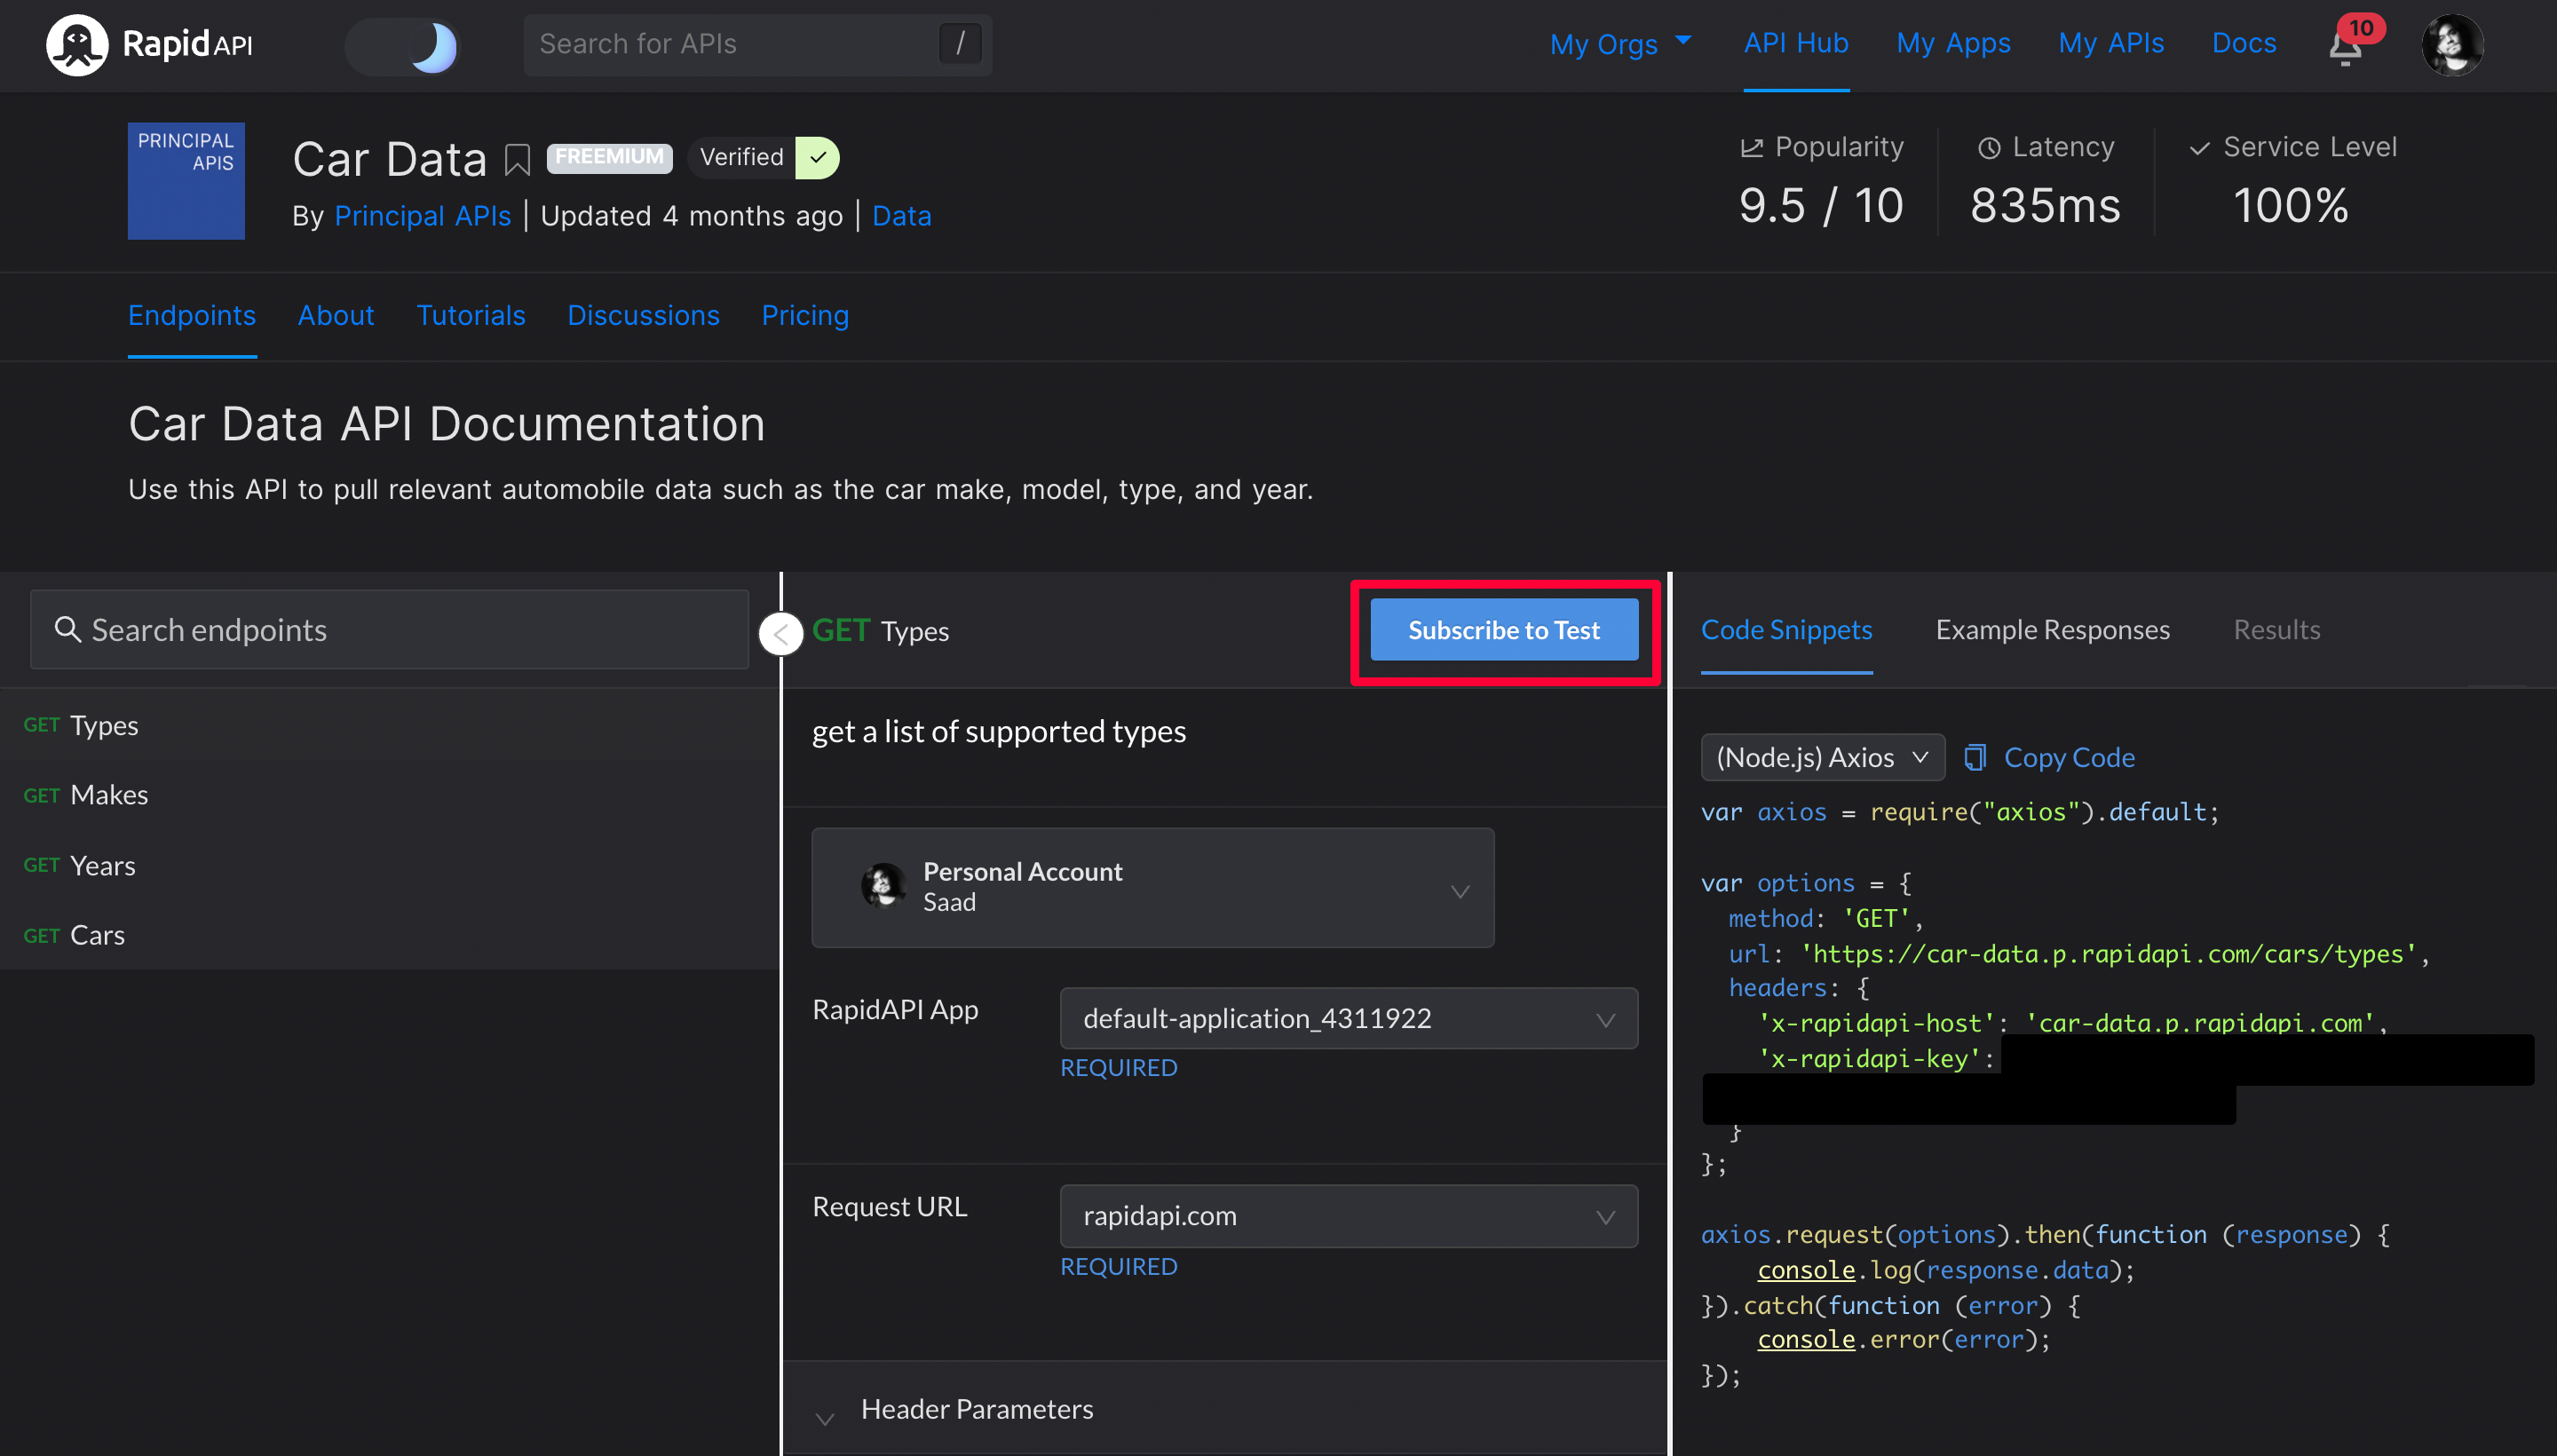
Task: Expand the My Orgs dropdown
Action: pos(1620,44)
